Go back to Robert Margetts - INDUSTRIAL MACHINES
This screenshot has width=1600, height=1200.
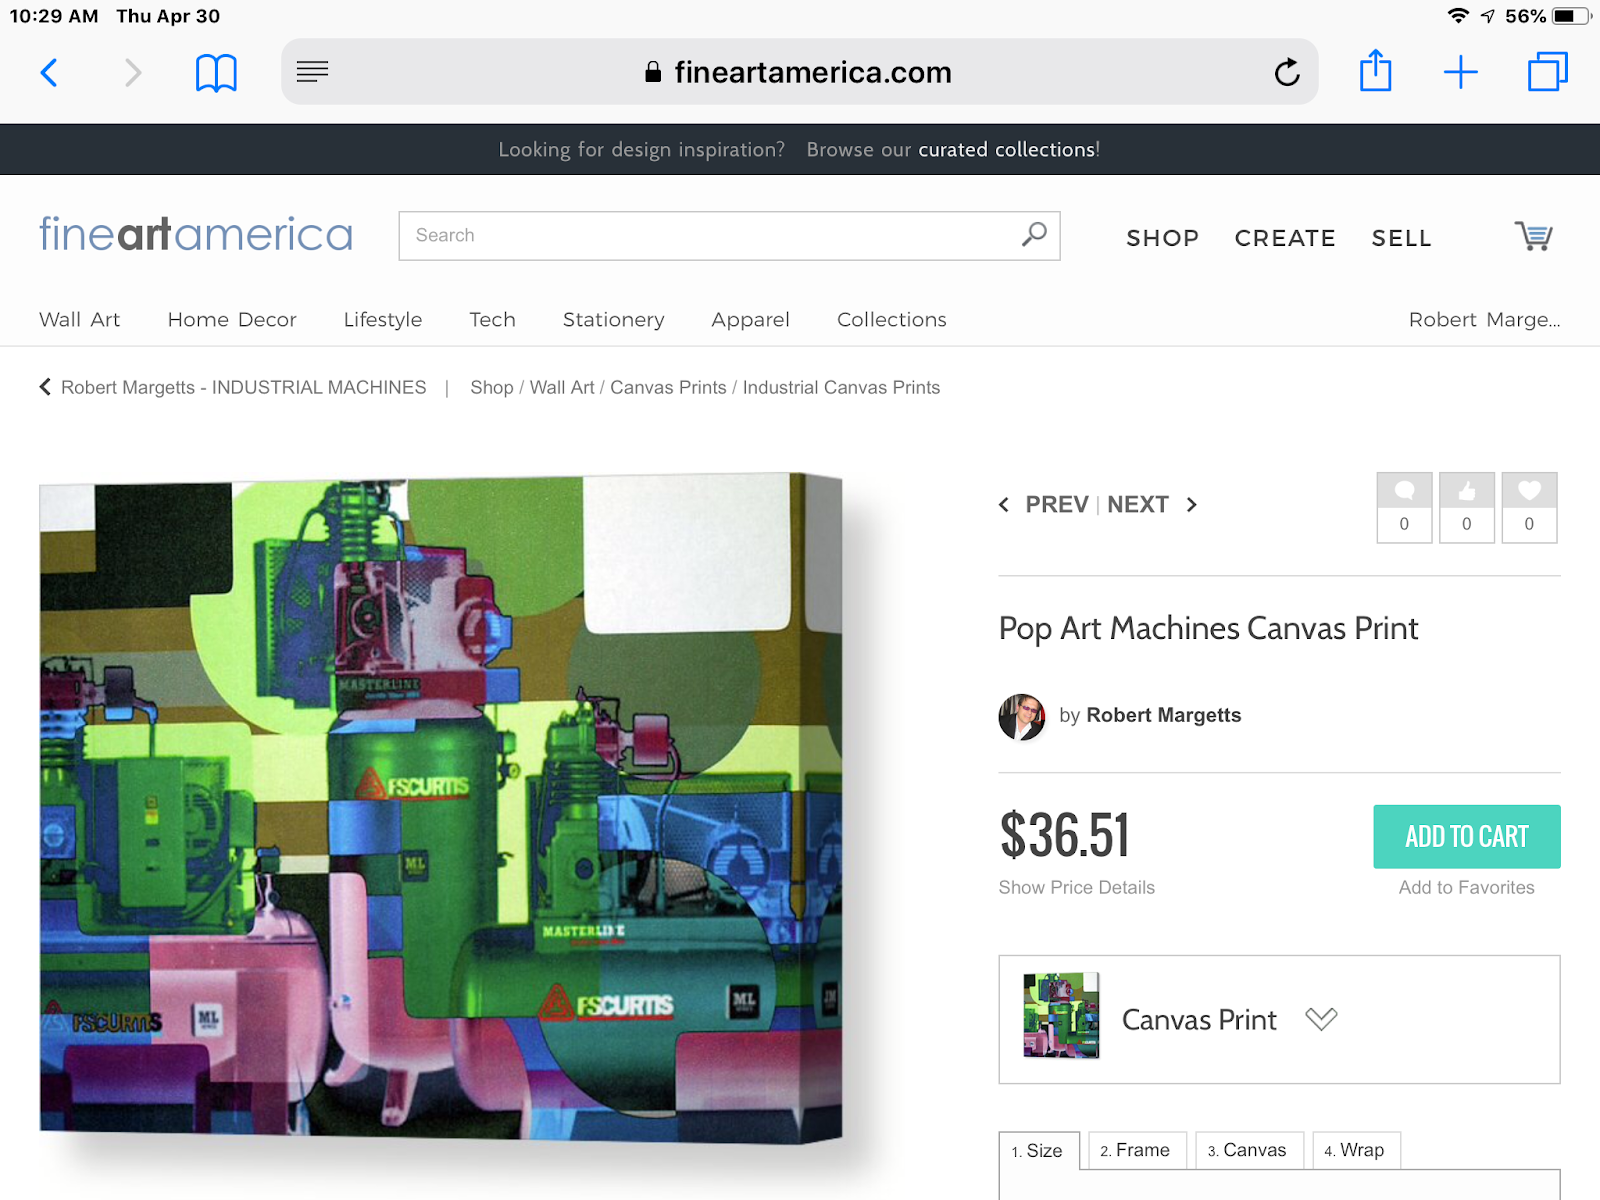[233, 387]
